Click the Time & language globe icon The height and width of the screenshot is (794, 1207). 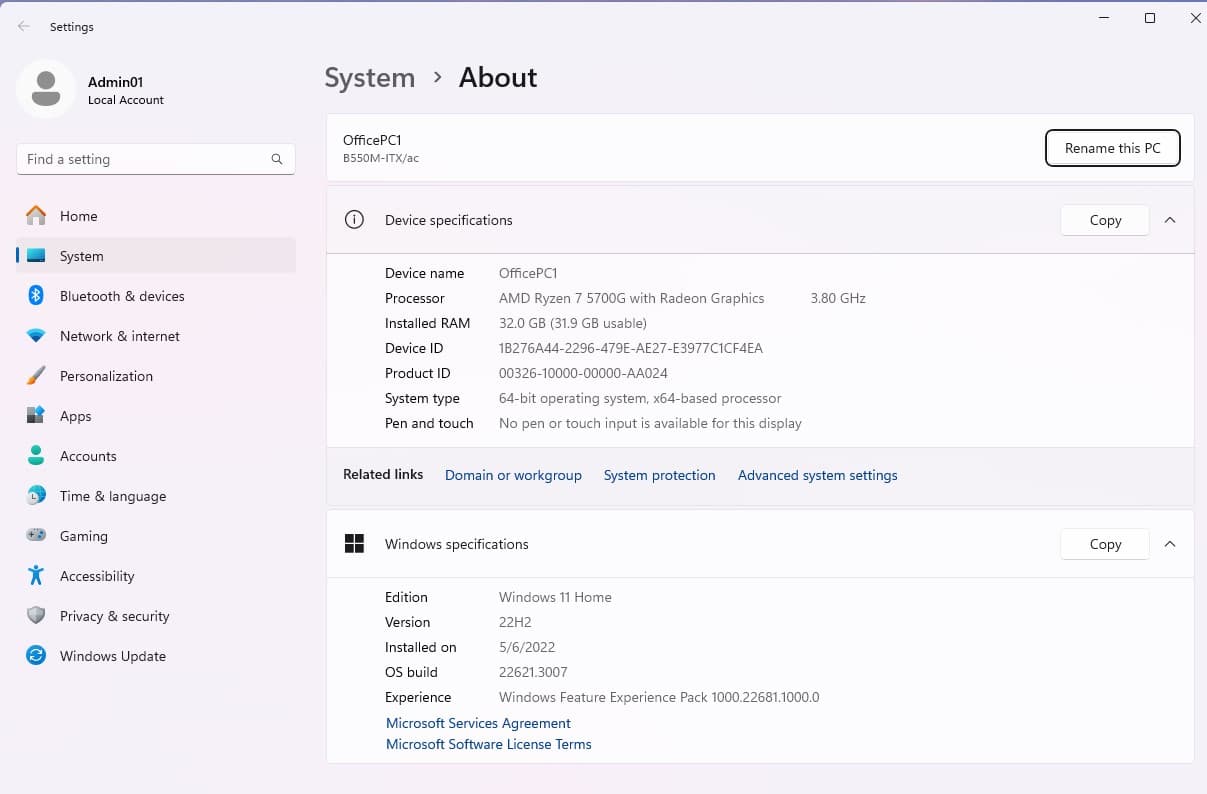36,496
